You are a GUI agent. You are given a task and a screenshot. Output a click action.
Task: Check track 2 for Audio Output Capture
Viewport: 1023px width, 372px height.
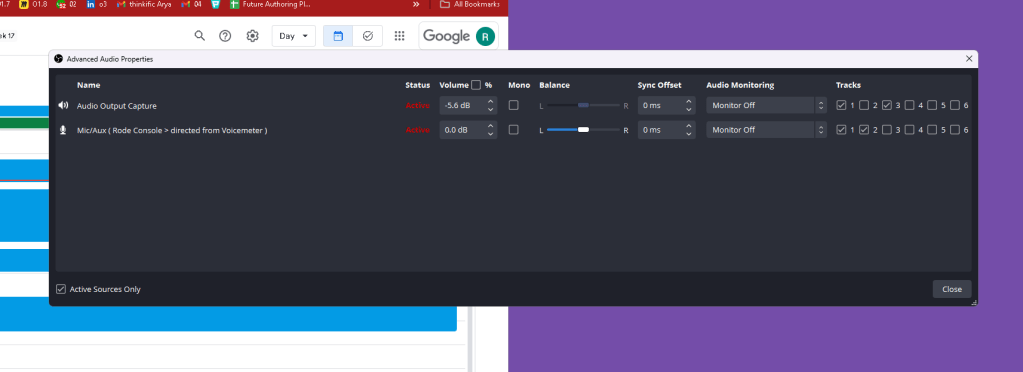point(864,105)
